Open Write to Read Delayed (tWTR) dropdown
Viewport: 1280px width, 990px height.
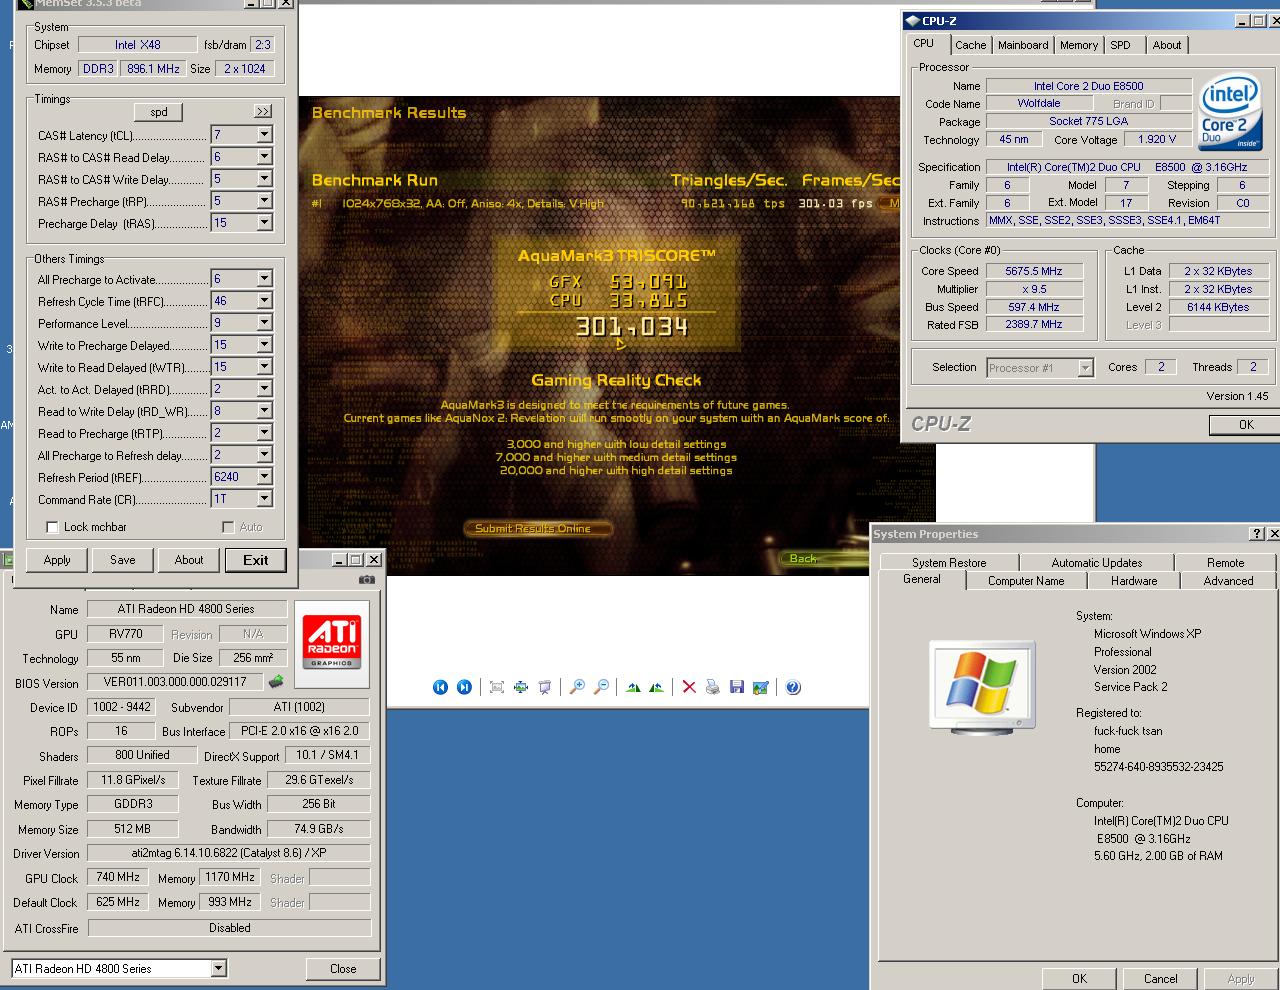[x=264, y=367]
